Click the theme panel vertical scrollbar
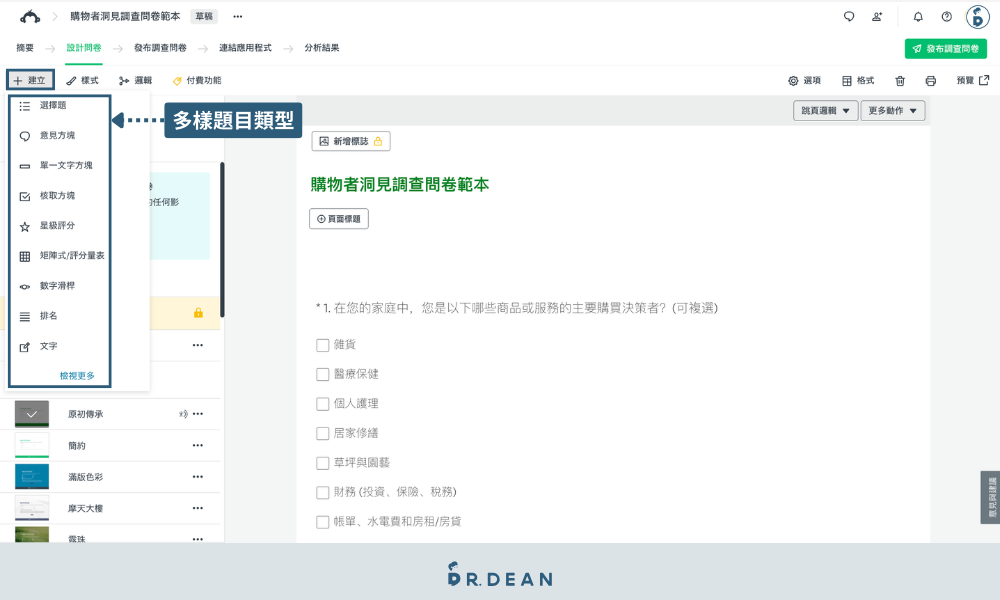 222,240
